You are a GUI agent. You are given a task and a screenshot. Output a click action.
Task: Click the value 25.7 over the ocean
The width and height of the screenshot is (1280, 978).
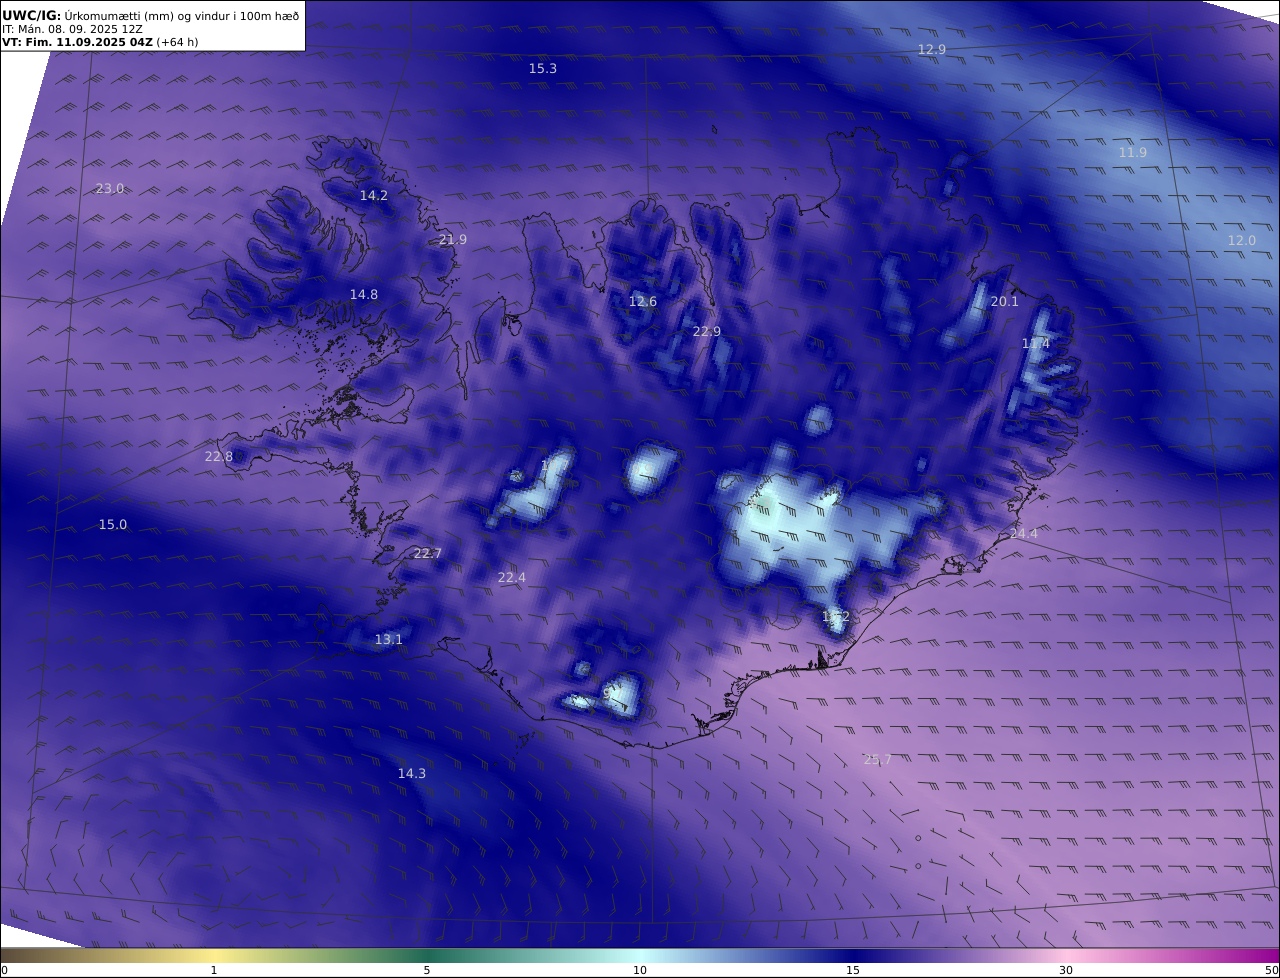point(877,759)
